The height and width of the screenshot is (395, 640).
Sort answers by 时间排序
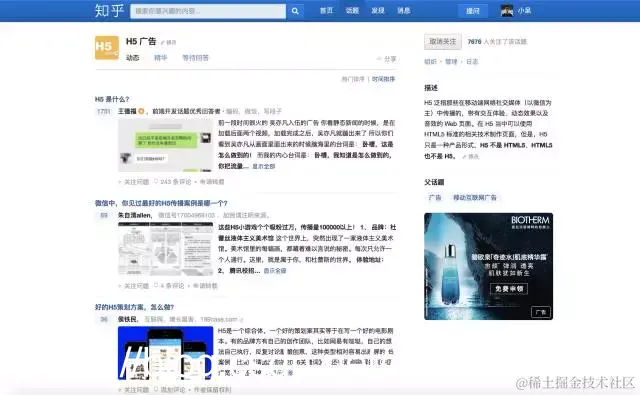(x=383, y=79)
